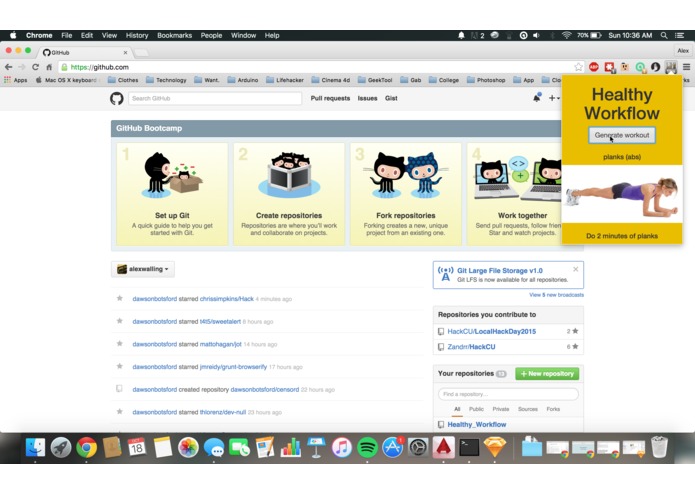This screenshot has width=695, height=494.
Task: Open Photos in the dock
Action: tap(188, 447)
